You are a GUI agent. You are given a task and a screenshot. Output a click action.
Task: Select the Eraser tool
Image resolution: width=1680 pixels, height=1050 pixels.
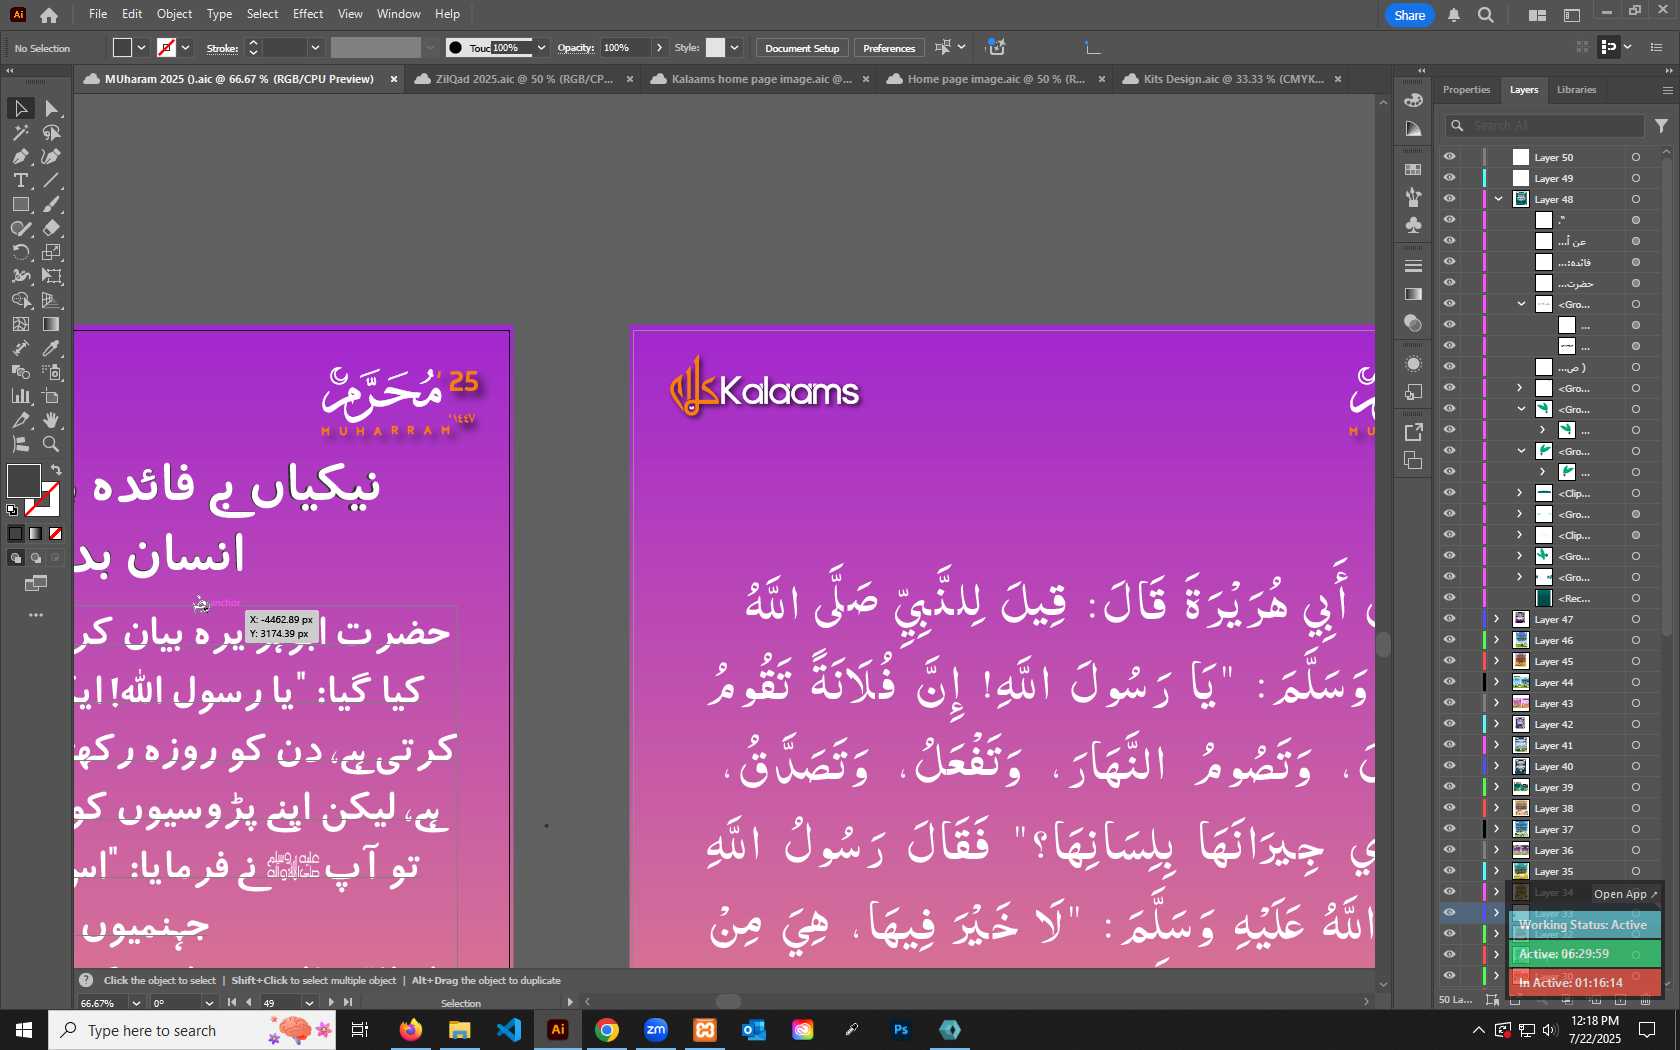(52, 228)
